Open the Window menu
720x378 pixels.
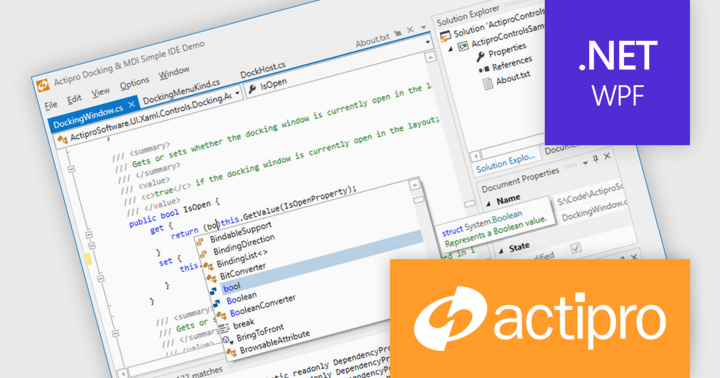[x=174, y=73]
